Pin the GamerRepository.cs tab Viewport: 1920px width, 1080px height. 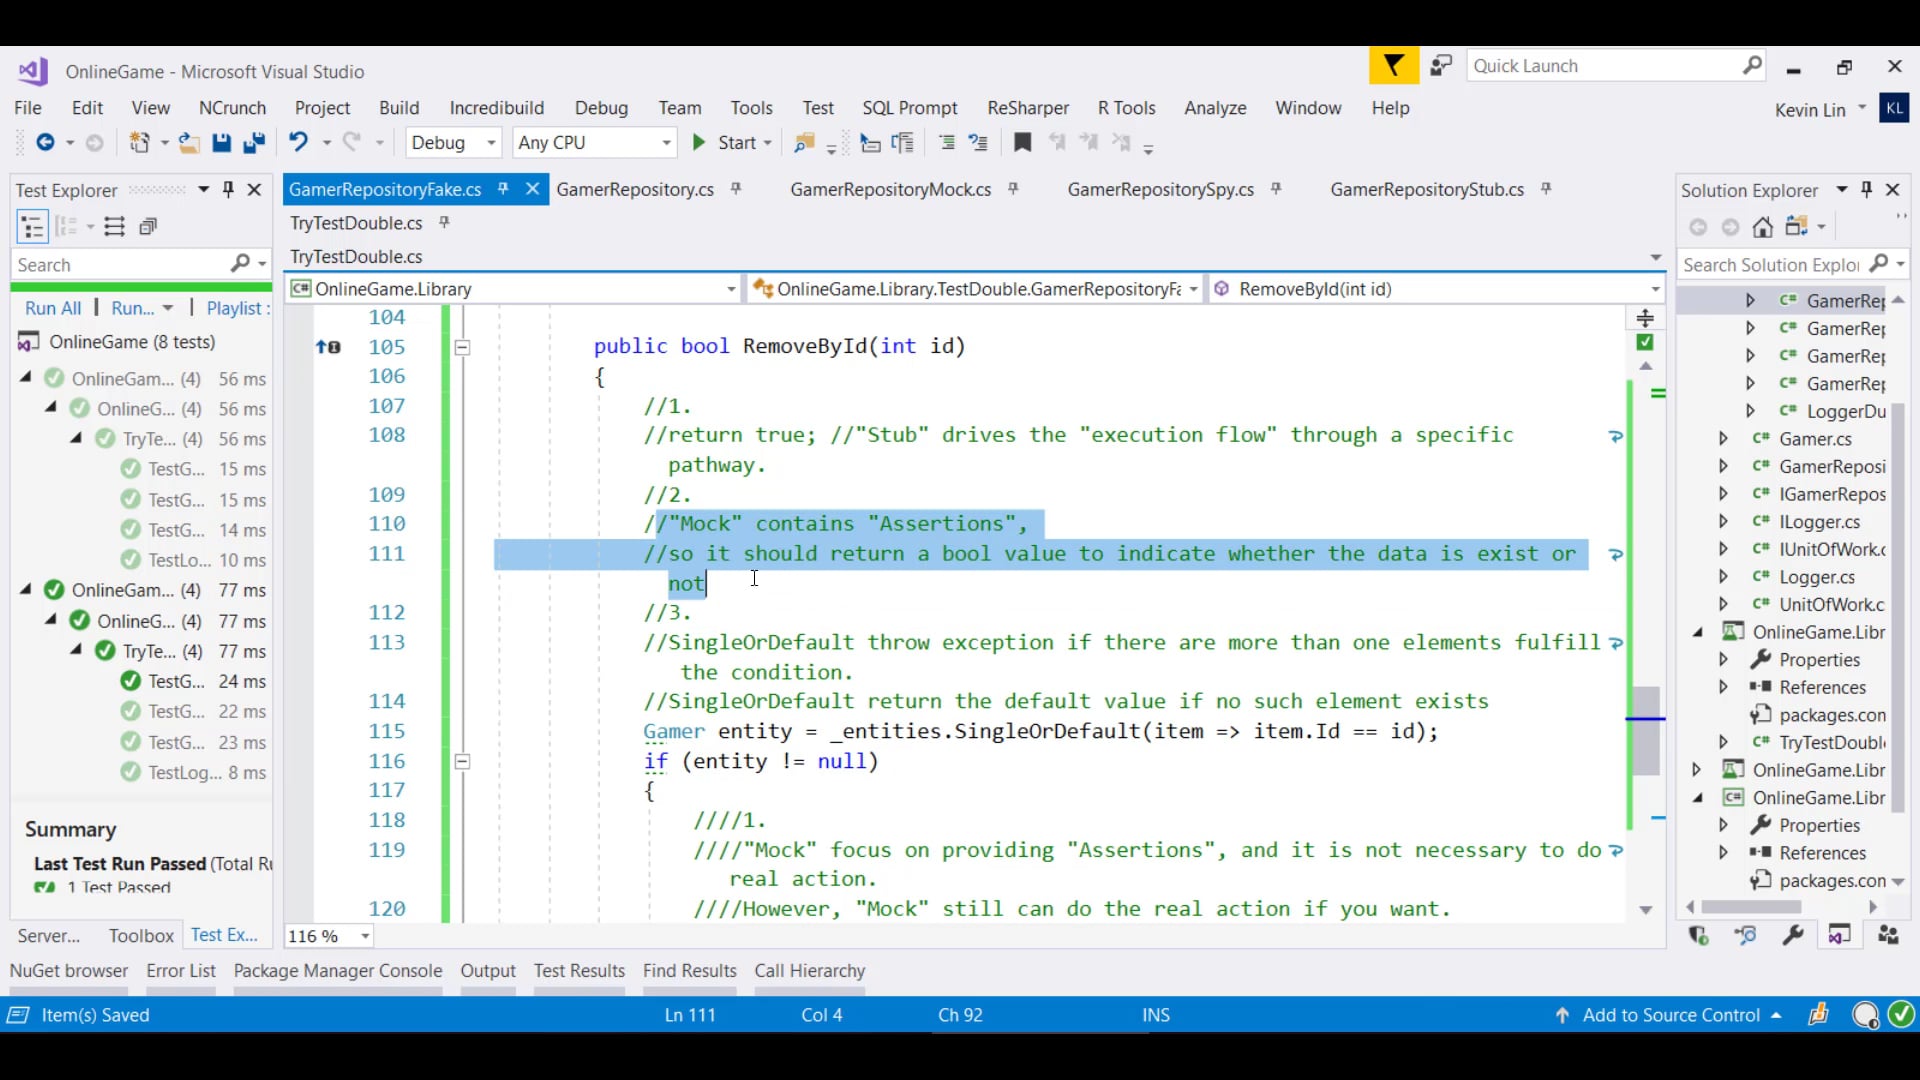tap(736, 189)
